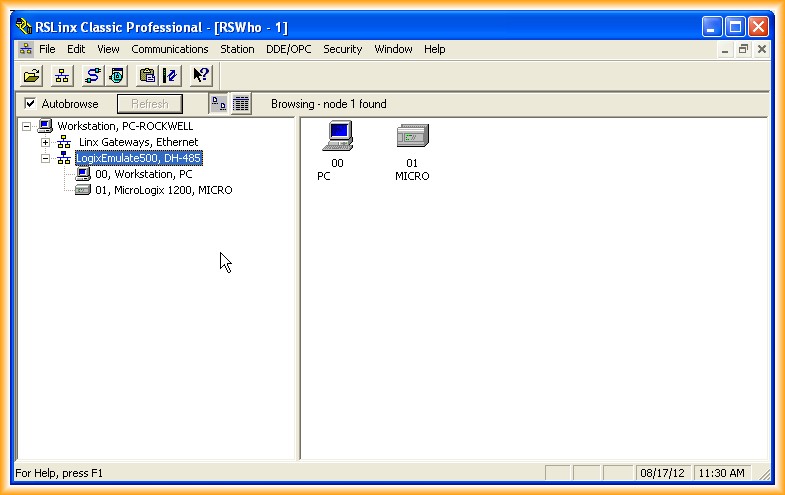Viewport: 785px width, 495px height.
Task: Click the Open Project folder toolbar icon
Action: pos(32,75)
